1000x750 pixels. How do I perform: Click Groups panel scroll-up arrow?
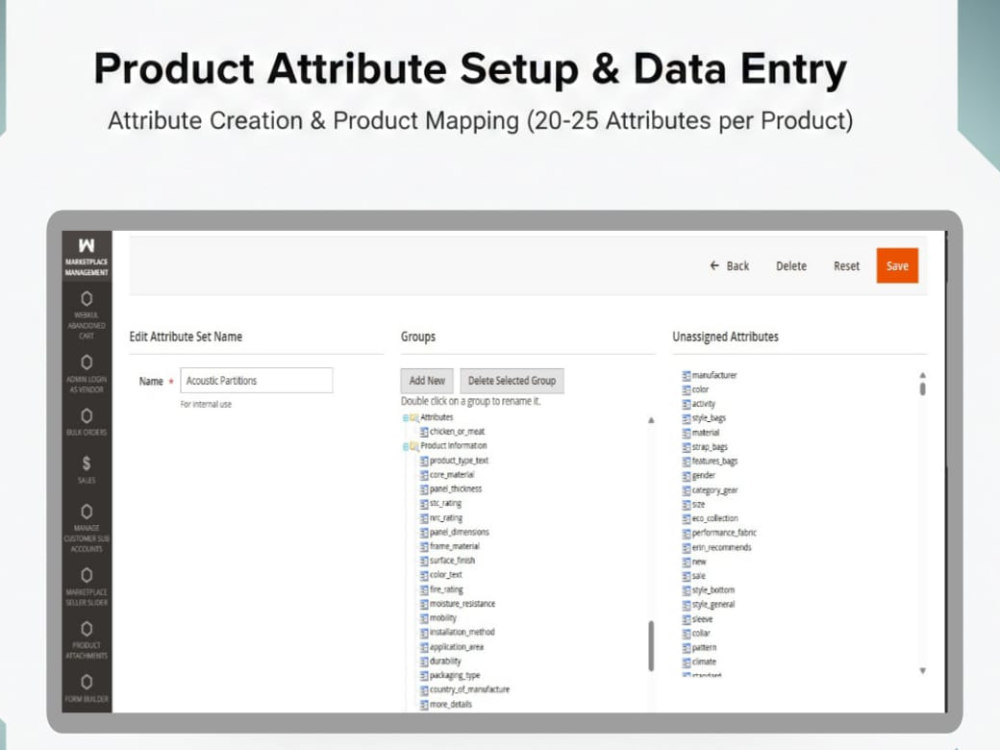pyautogui.click(x=651, y=420)
